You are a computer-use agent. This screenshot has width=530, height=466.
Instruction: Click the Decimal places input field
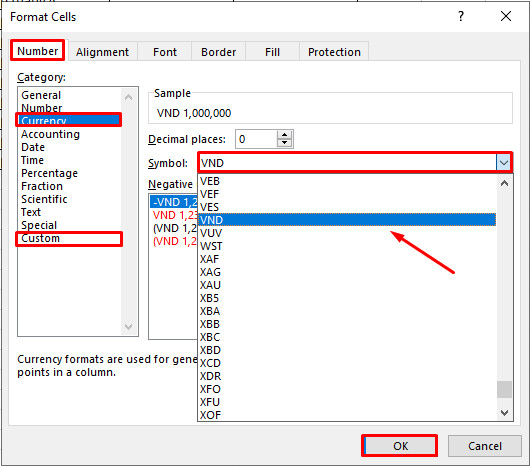[257, 139]
